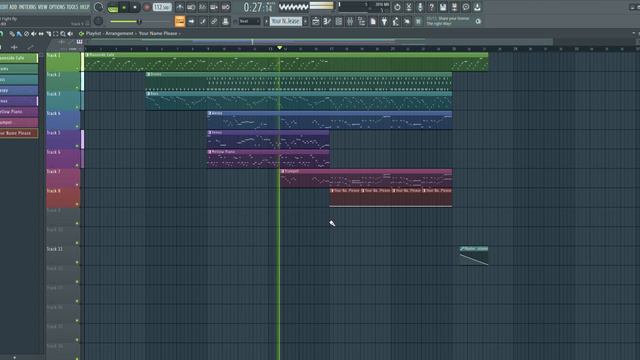Open the clip menu on the Trumpet clip
This screenshot has height=360, width=640.
tap(283, 171)
